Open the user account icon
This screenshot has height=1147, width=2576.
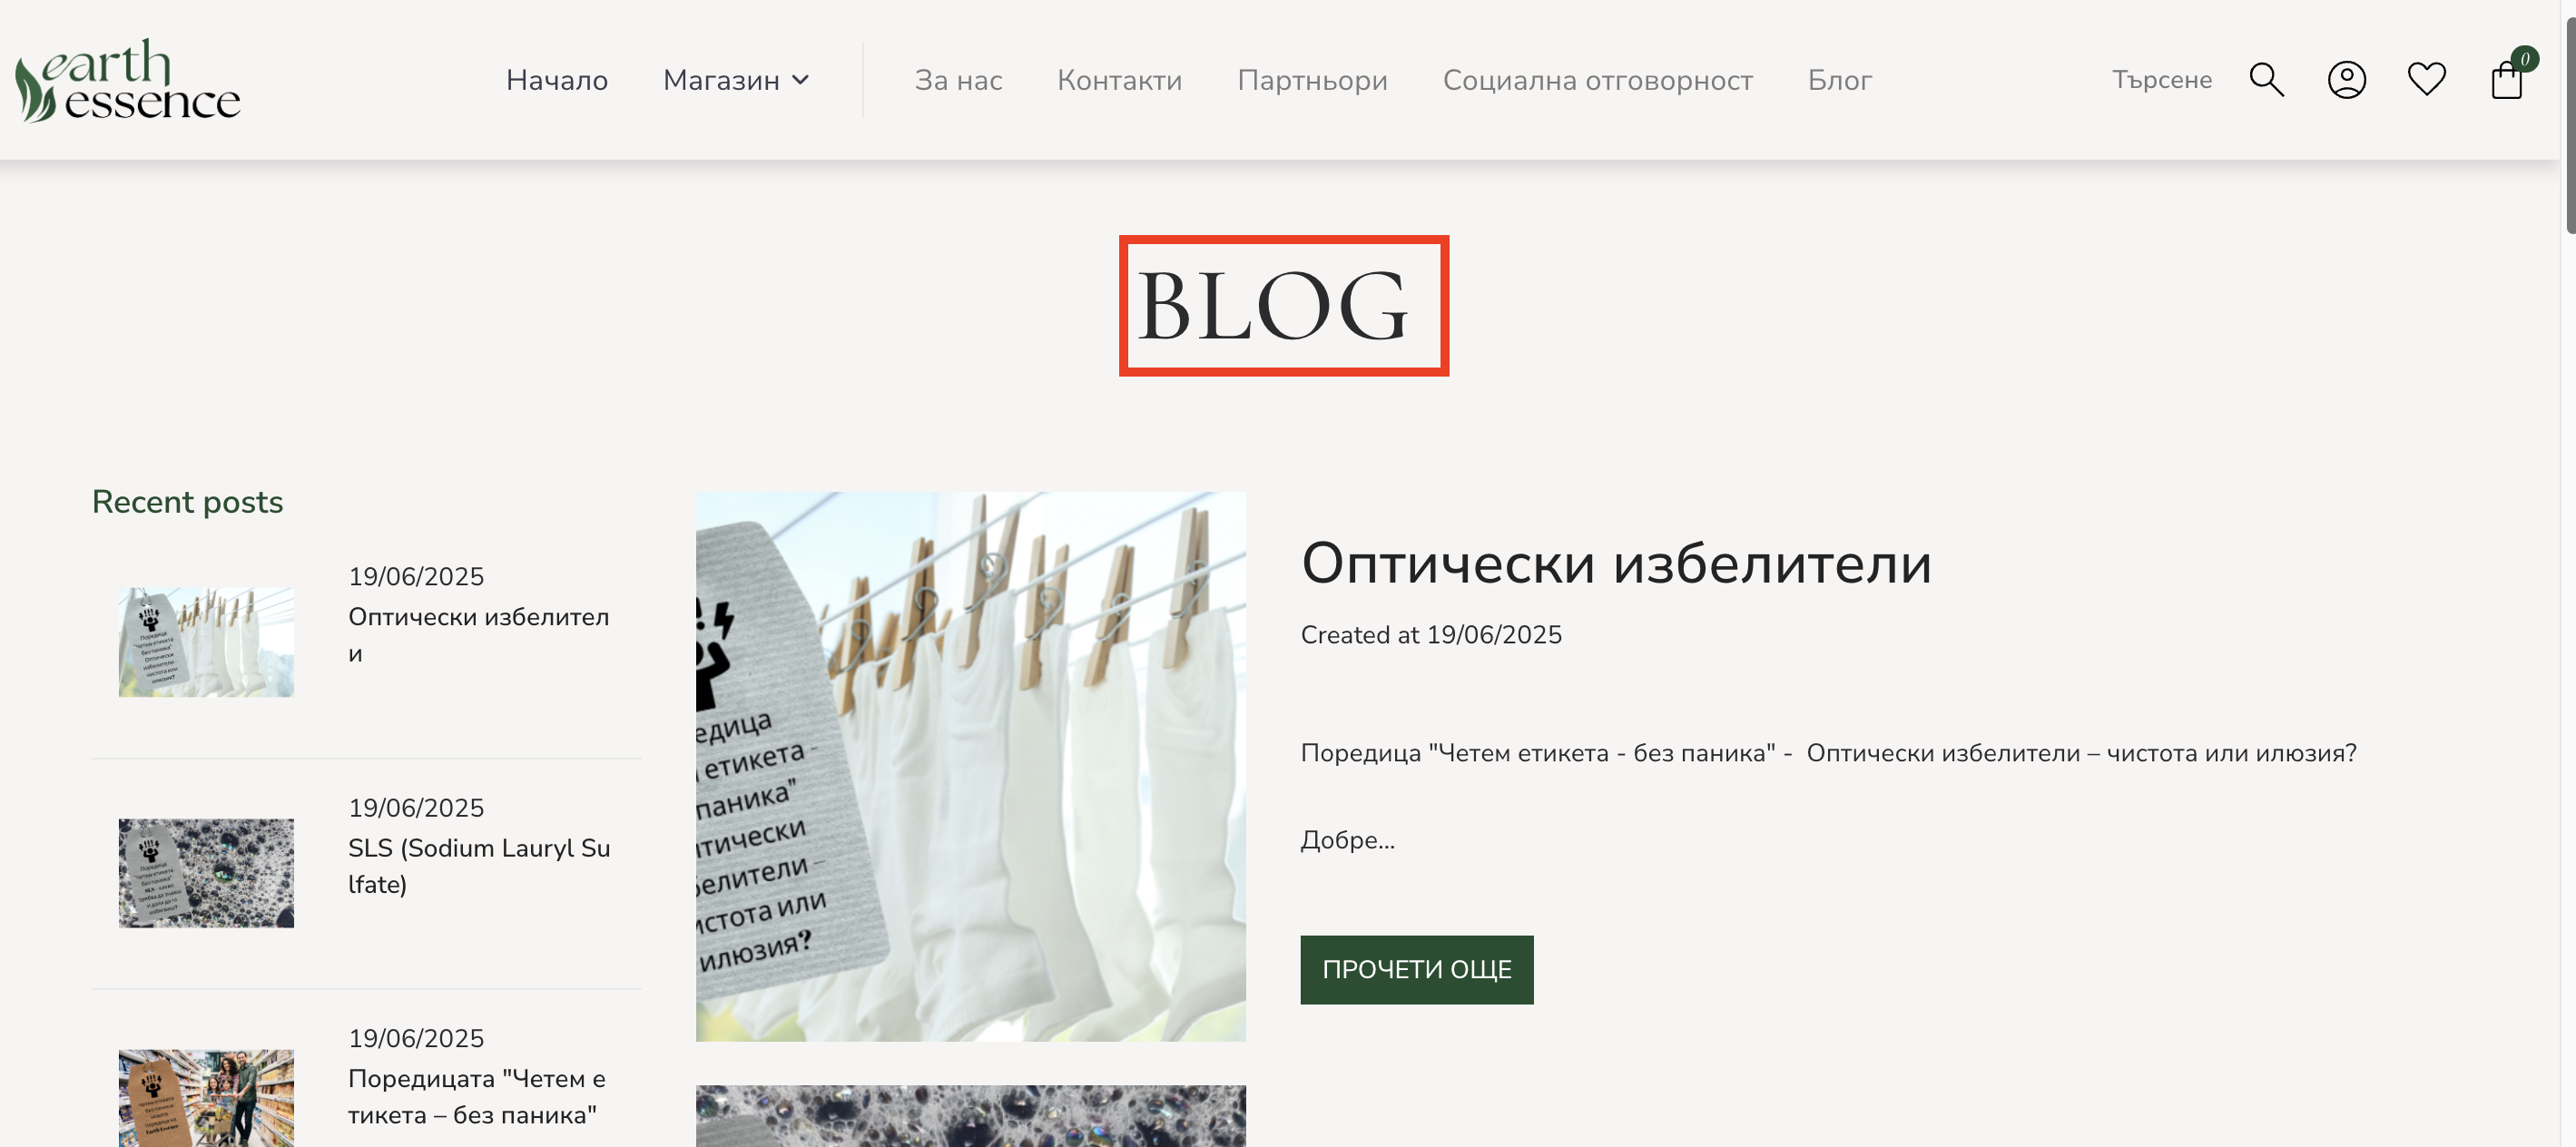[2346, 80]
